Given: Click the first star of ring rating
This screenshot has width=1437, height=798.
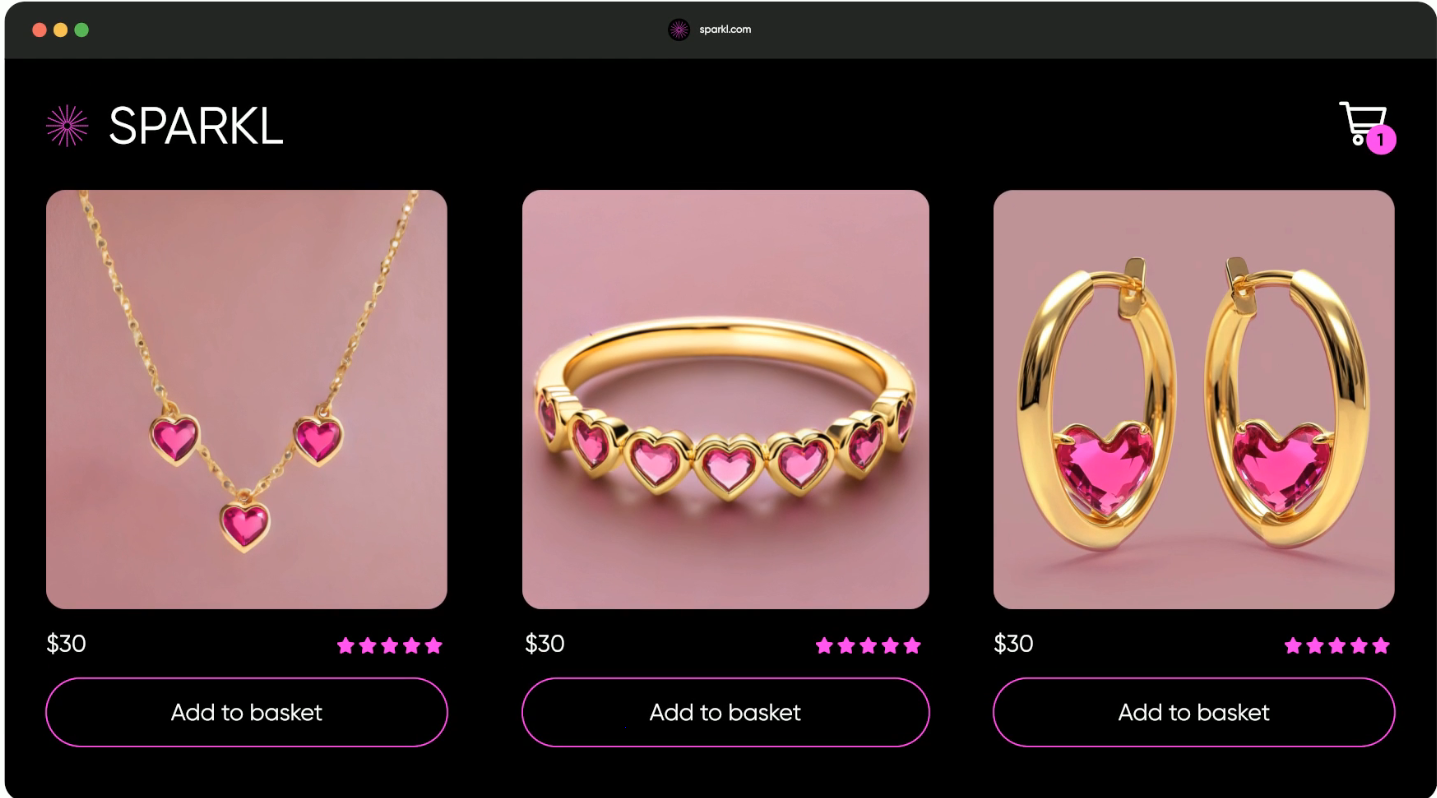Looking at the screenshot, I should pos(824,645).
